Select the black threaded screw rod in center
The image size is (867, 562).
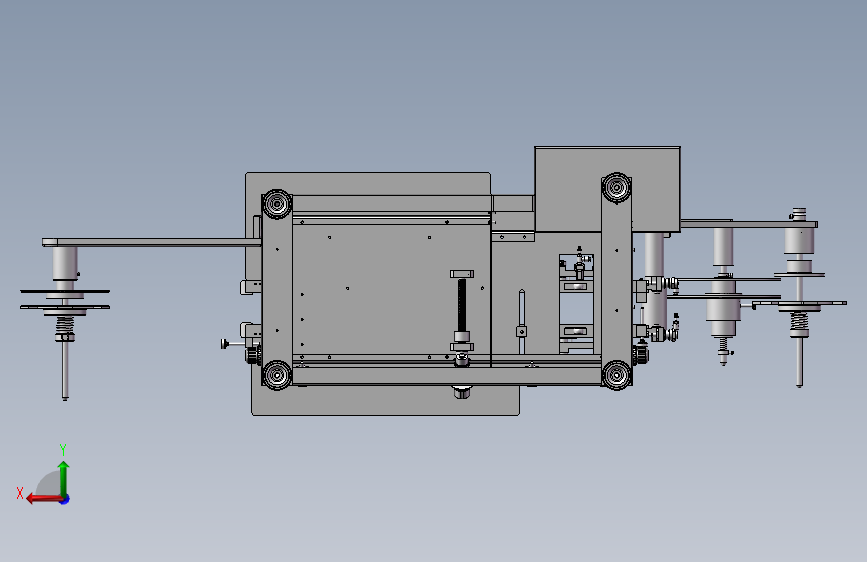(461, 306)
